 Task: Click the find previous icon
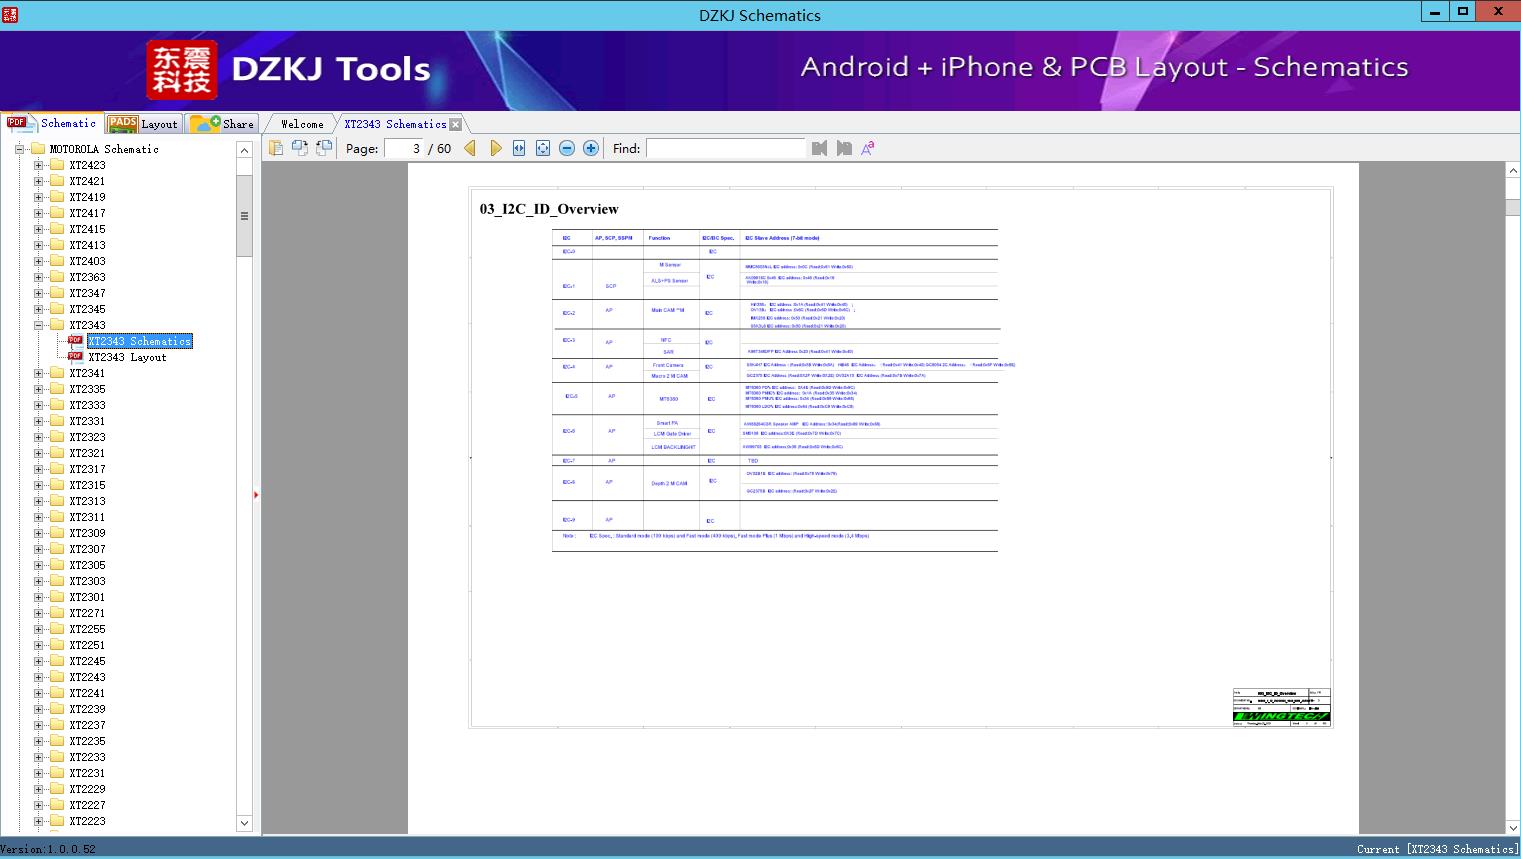point(820,148)
